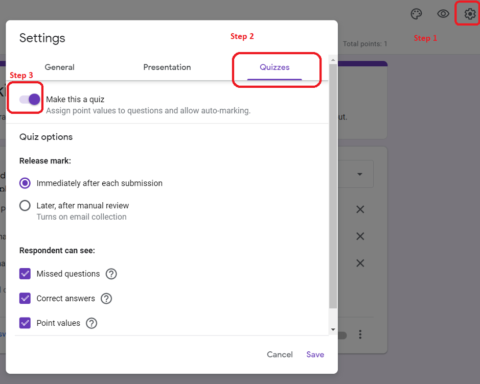Open the Quizzes tab
The height and width of the screenshot is (384, 480).
tap(274, 67)
